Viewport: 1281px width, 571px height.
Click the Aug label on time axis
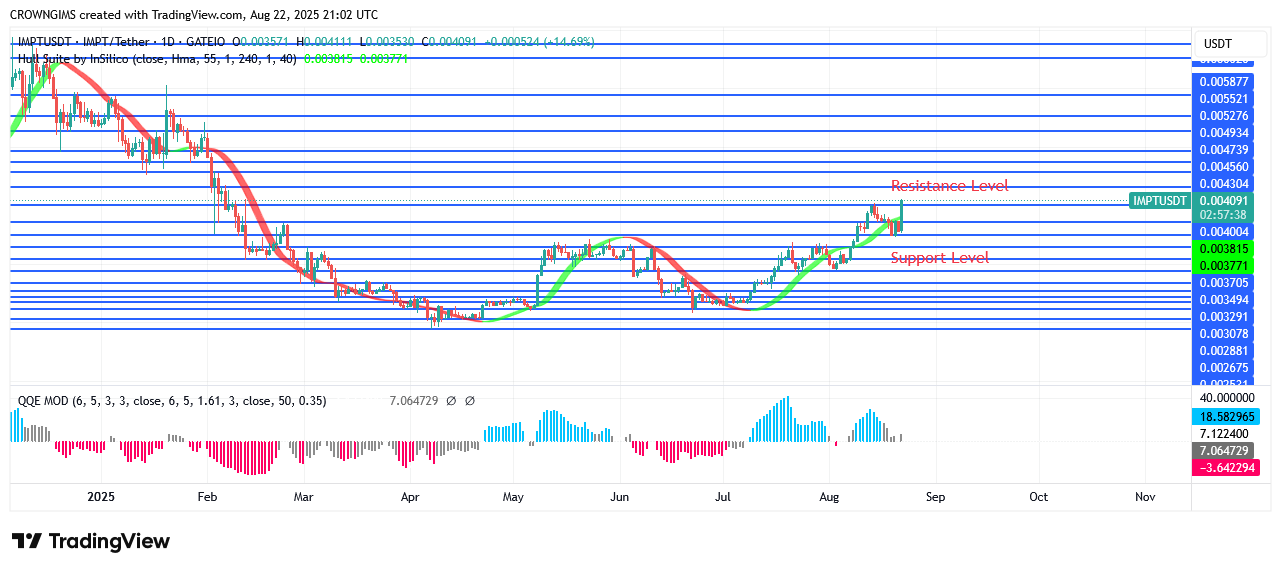coord(829,496)
